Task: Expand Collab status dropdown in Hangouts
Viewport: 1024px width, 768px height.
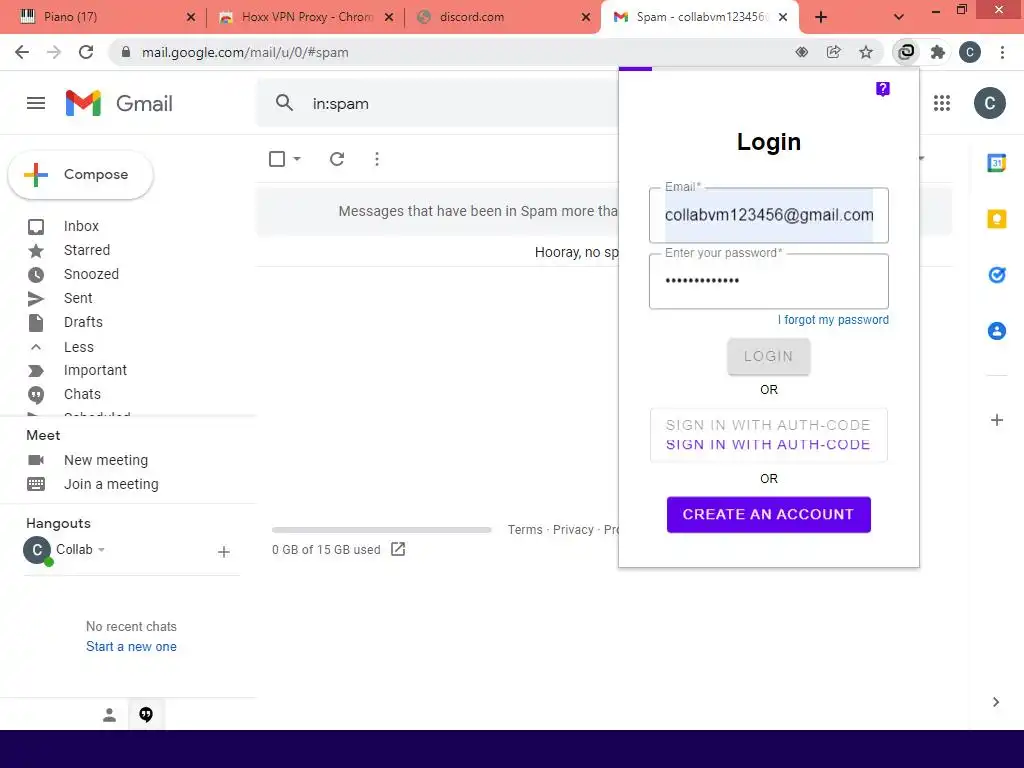Action: [101, 550]
